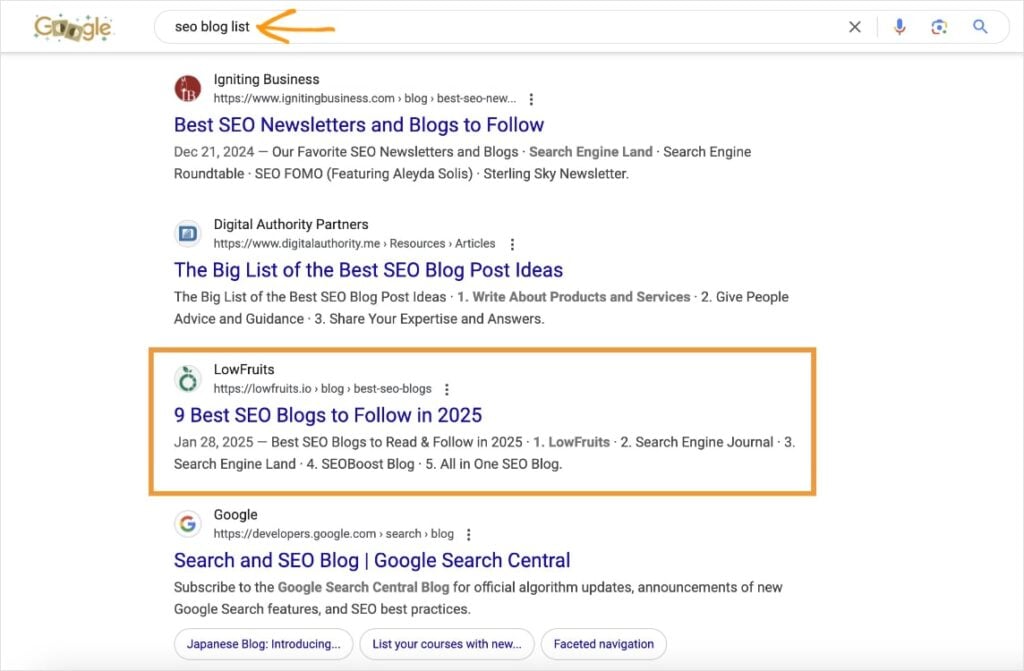Clear the query using the X icon
Viewport: 1024px width, 671px height.
(855, 27)
